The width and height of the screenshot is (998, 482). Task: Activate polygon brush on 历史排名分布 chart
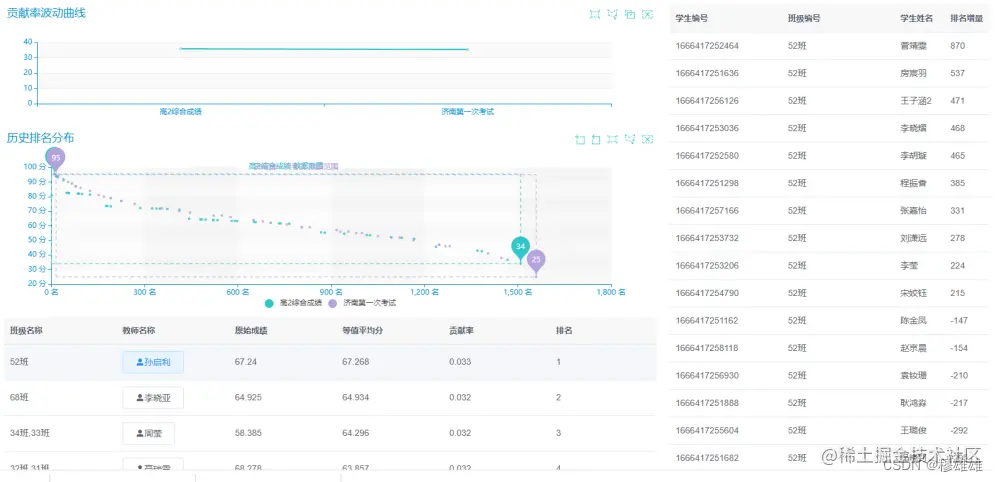pyautogui.click(x=630, y=139)
